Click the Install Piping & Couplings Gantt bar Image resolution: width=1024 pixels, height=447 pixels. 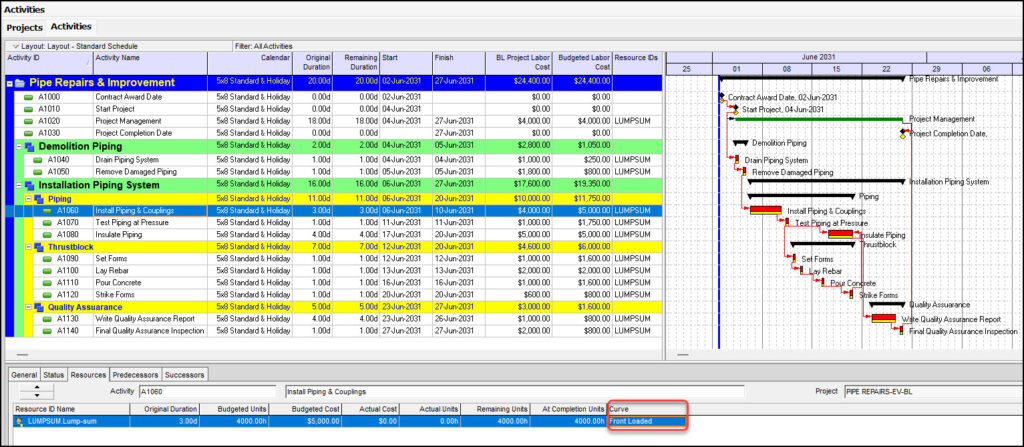click(x=765, y=210)
